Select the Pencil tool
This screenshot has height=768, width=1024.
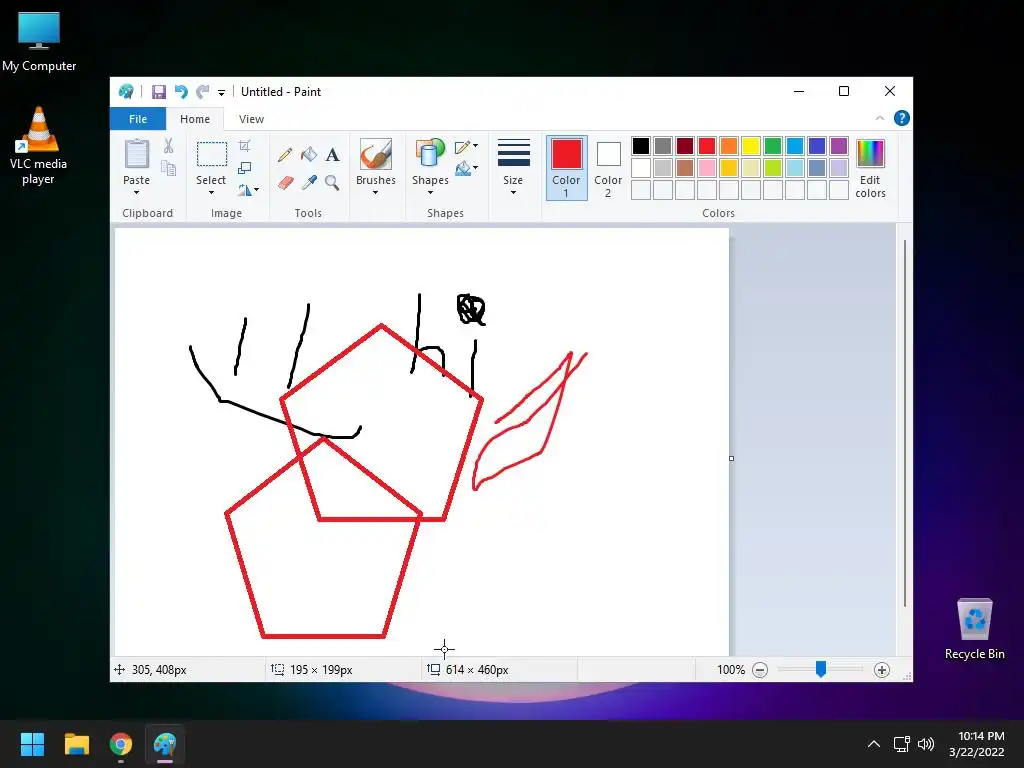pos(285,155)
